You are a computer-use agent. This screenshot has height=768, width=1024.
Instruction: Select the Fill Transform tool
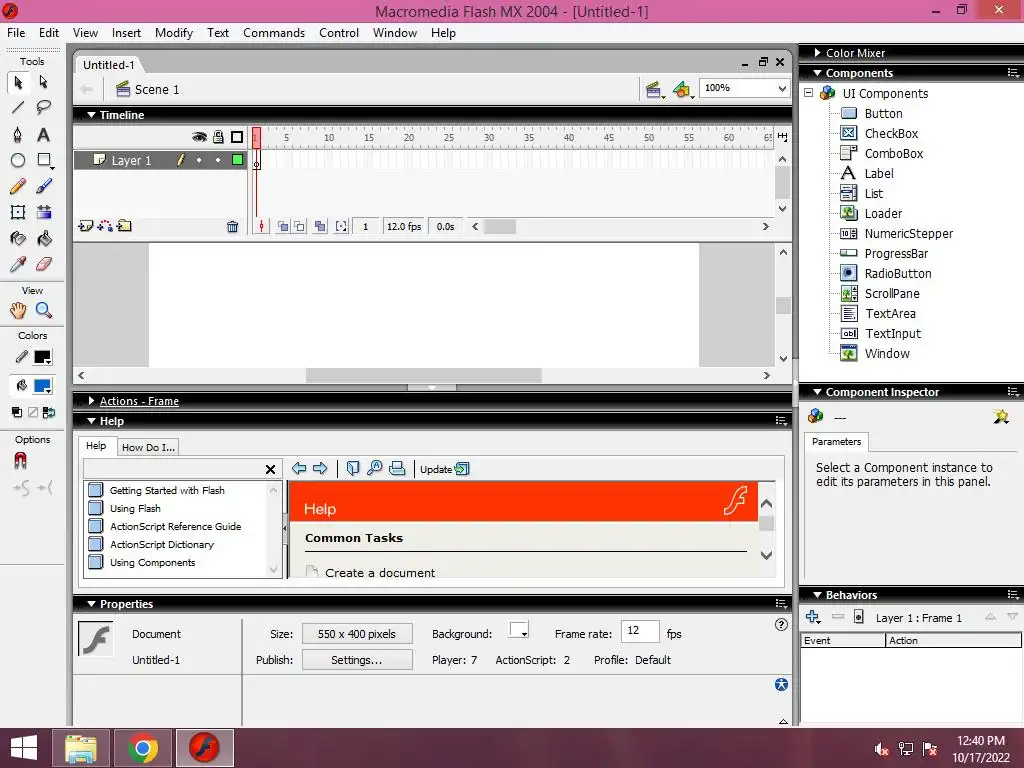point(44,212)
